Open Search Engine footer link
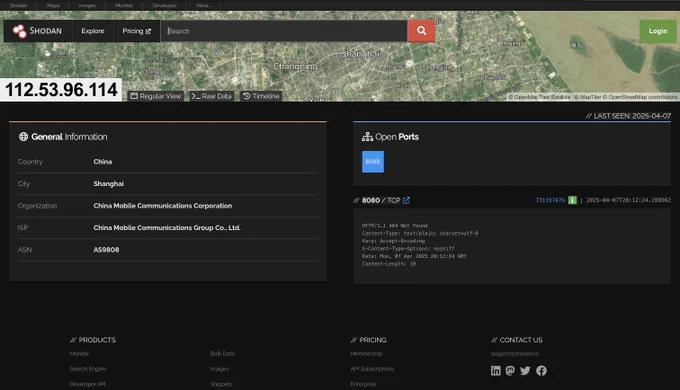Viewport: 680px width, 390px height. tap(88, 369)
